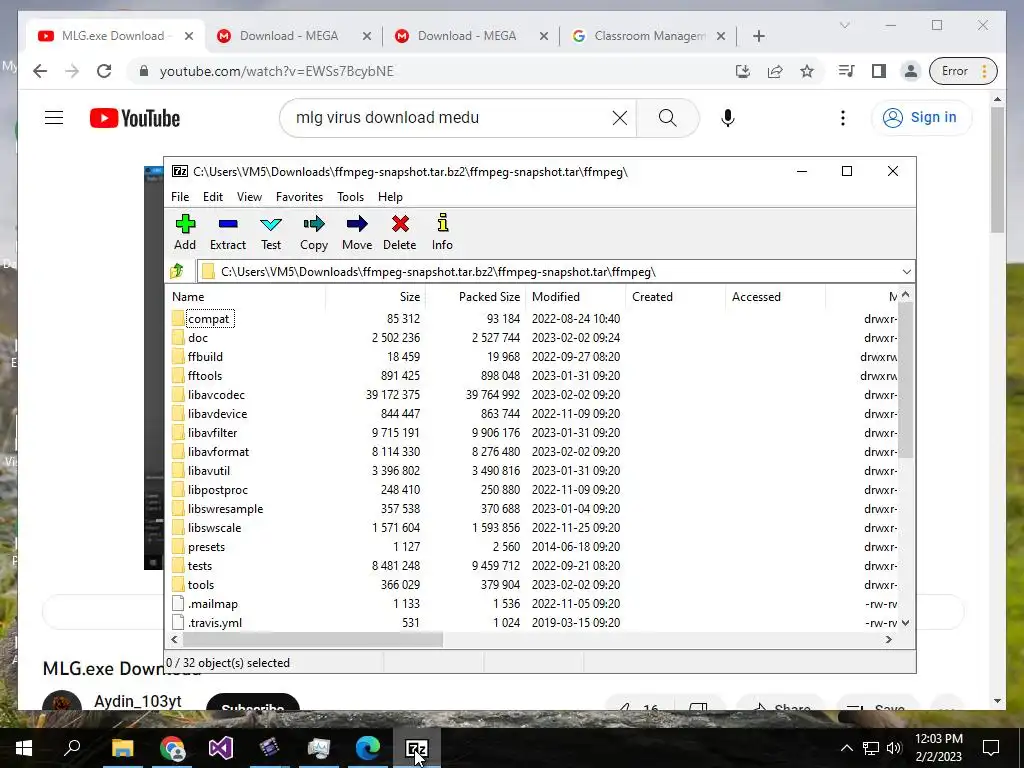Switch to the MLG.exe Download Chrome tab

tap(116, 36)
